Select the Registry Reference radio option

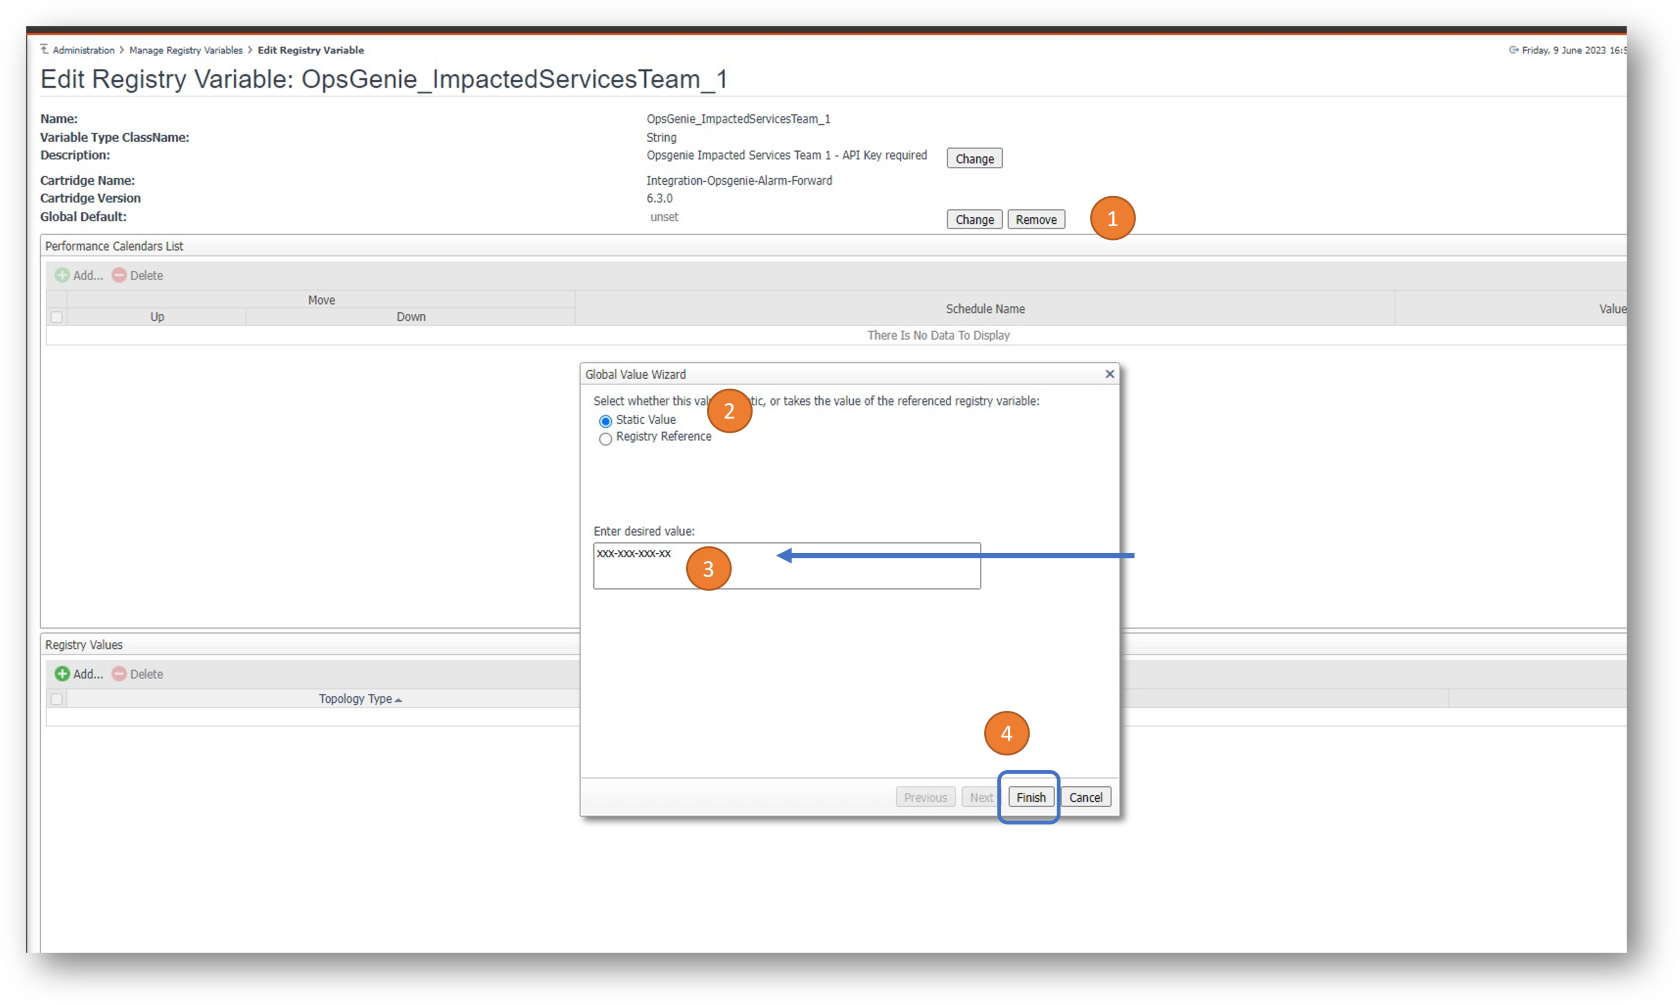[x=605, y=439]
